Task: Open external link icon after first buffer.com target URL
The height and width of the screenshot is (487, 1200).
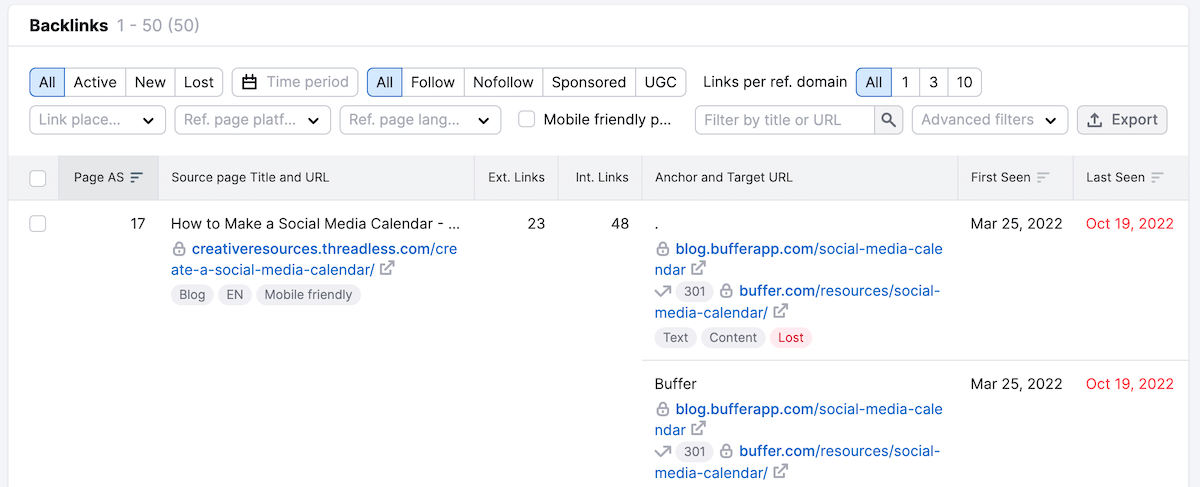Action: click(780, 313)
